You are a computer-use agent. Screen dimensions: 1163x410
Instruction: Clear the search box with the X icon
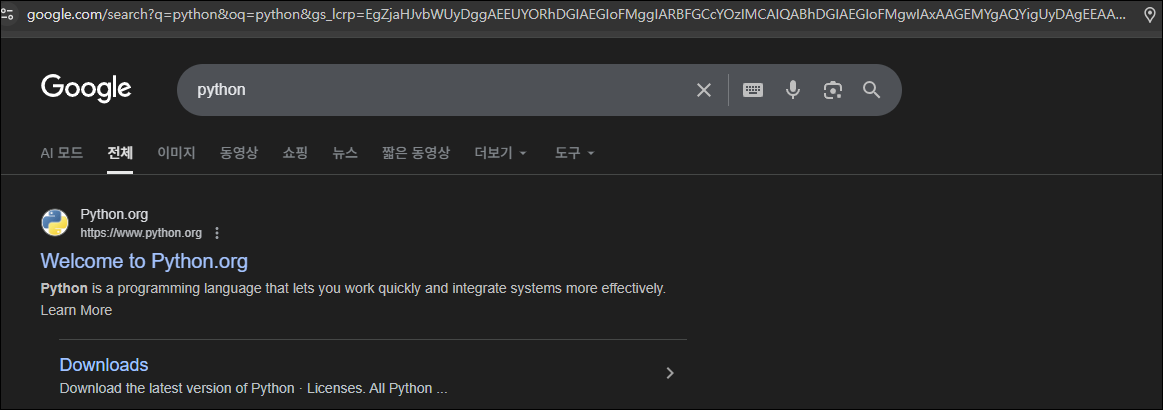(x=703, y=90)
